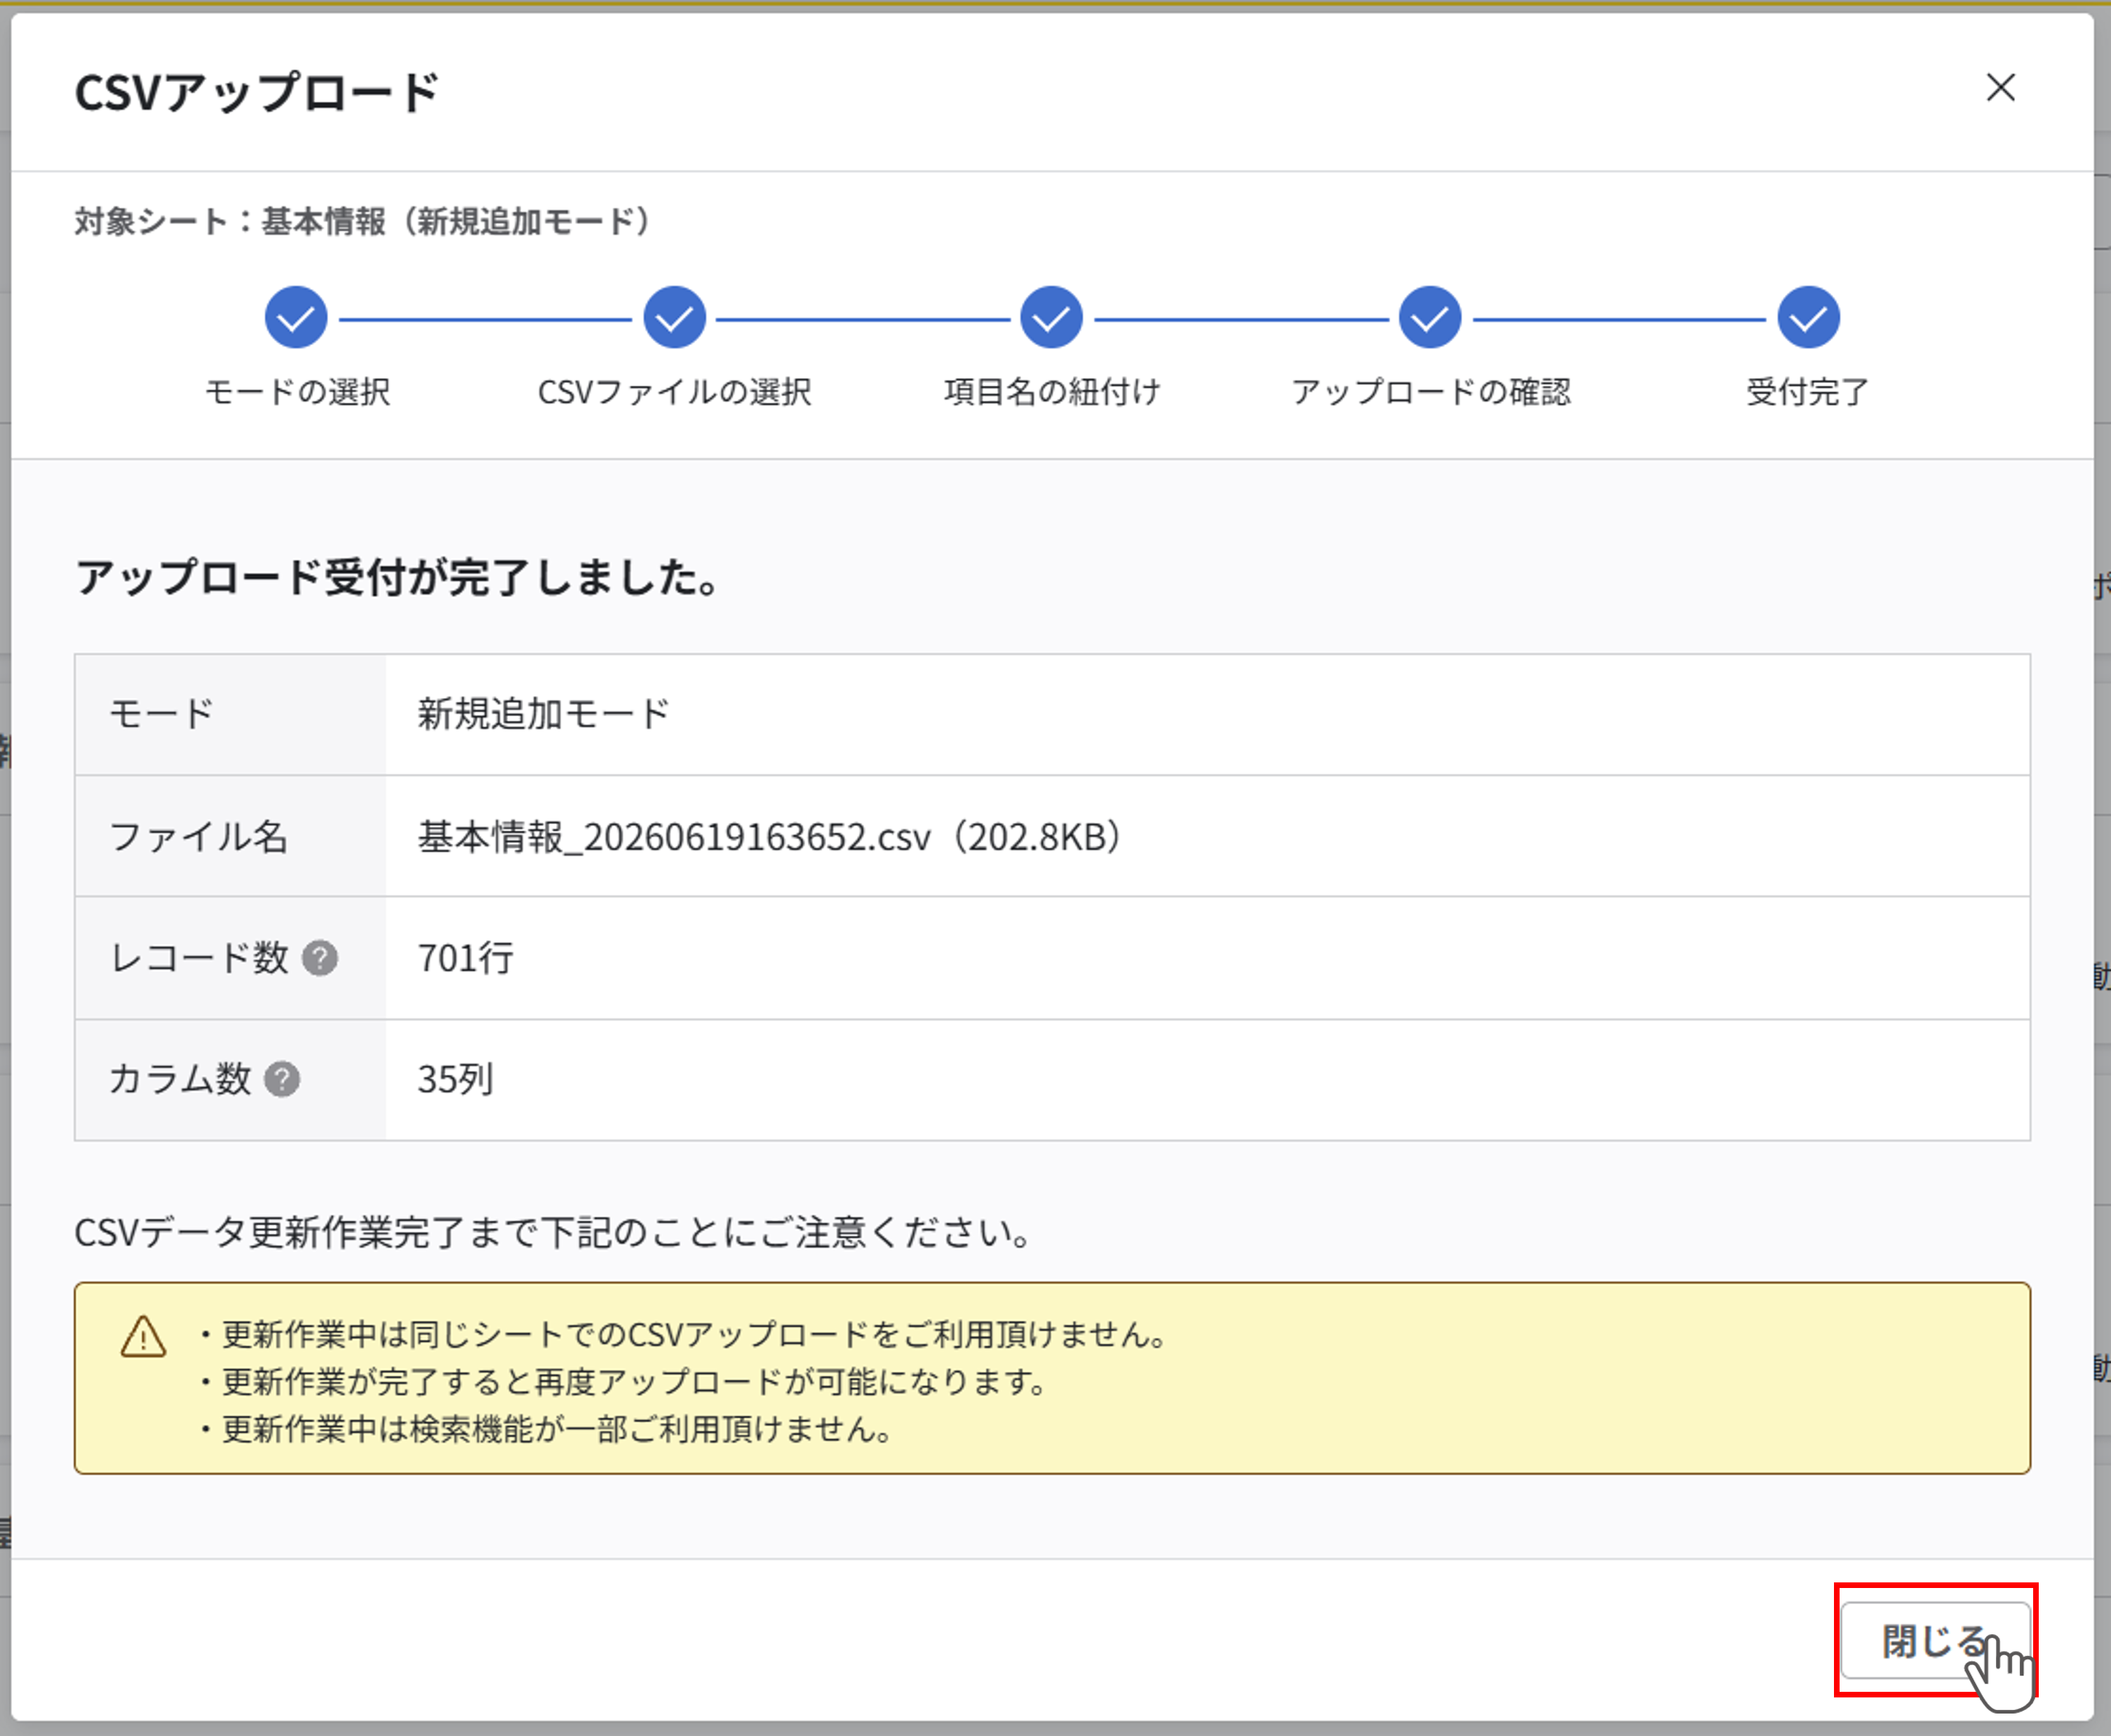Click the 閉じる button
The width and height of the screenshot is (2111, 1736).
1935,1640
